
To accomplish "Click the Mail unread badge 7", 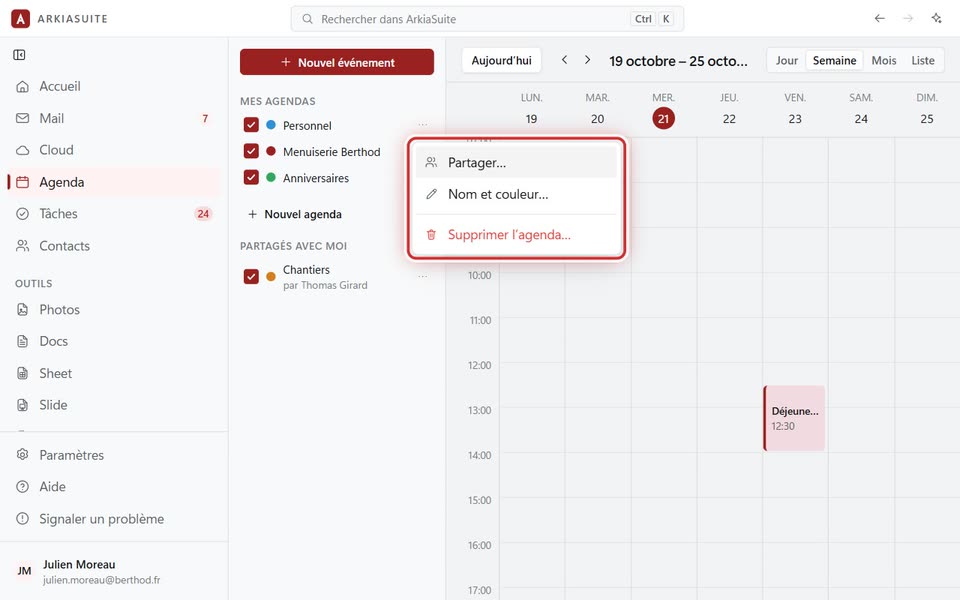I will [x=205, y=118].
